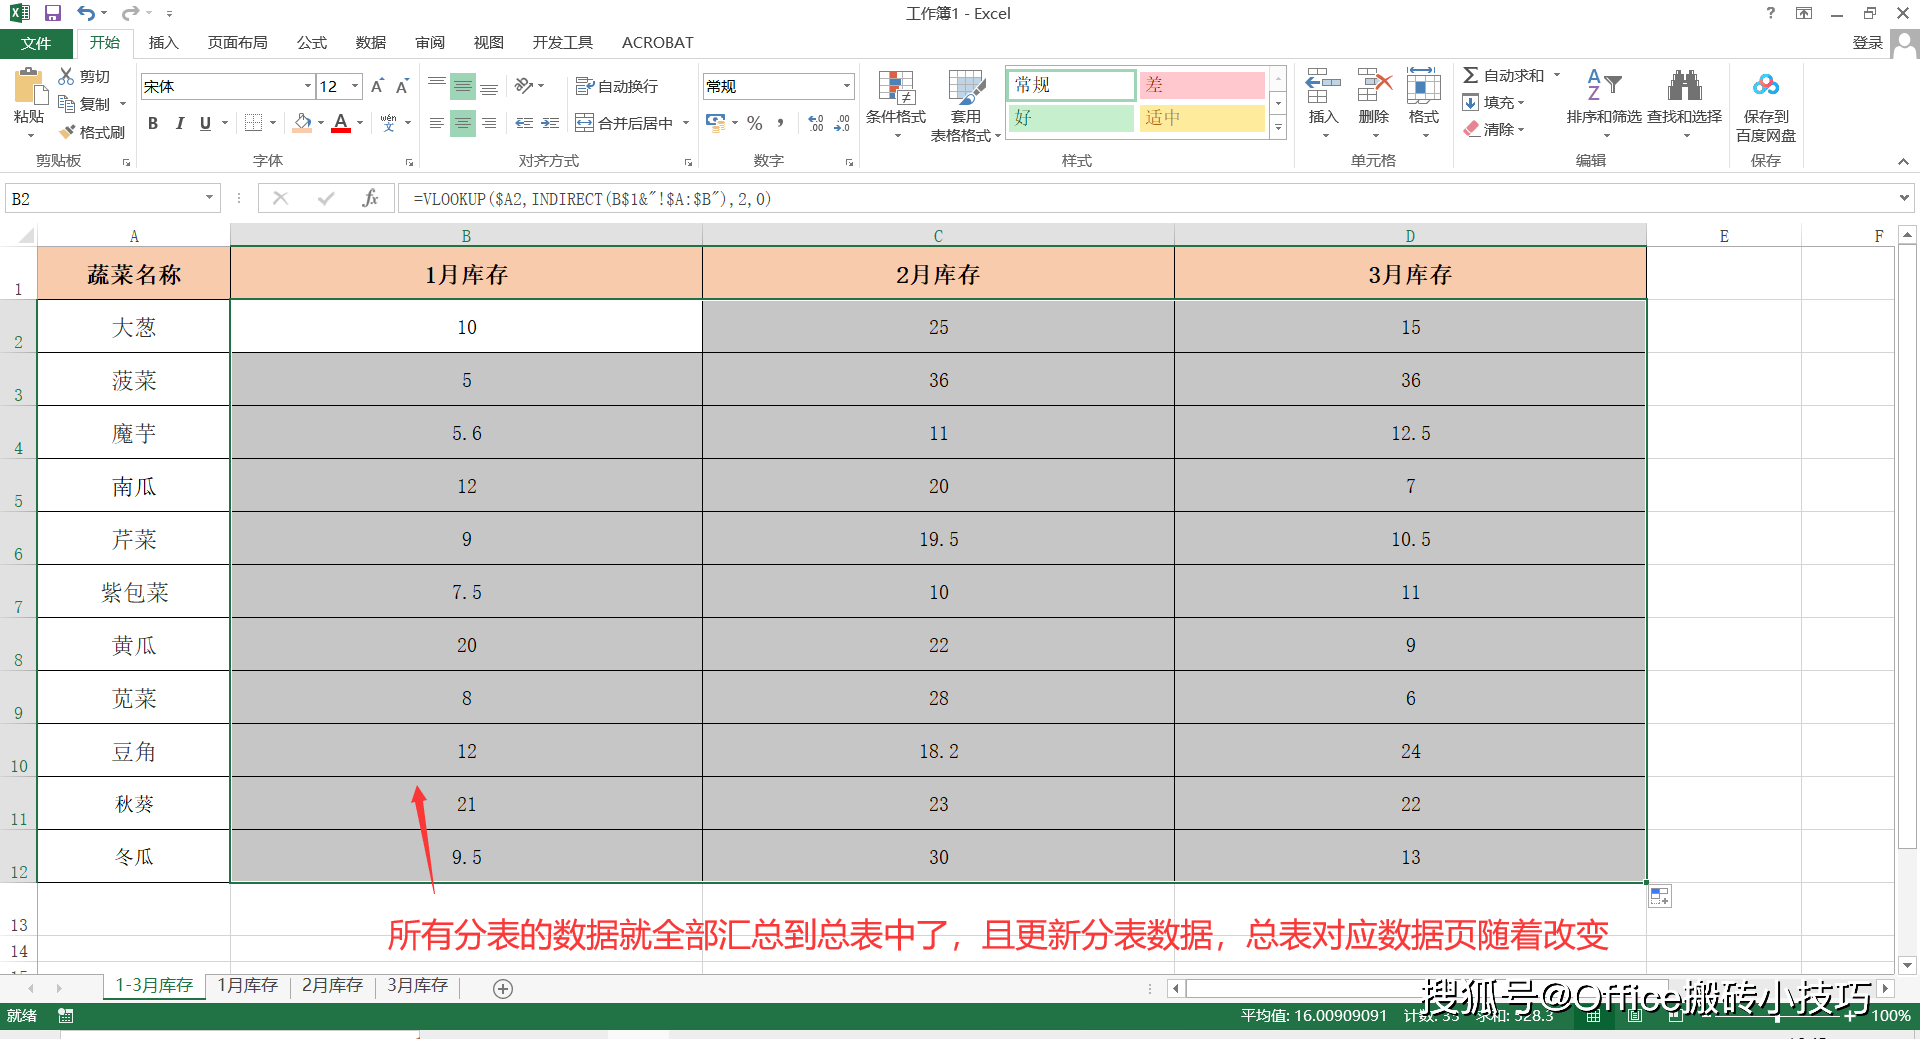1920x1039 pixels.
Task: Toggle center horizontal alignment
Action: tap(462, 123)
